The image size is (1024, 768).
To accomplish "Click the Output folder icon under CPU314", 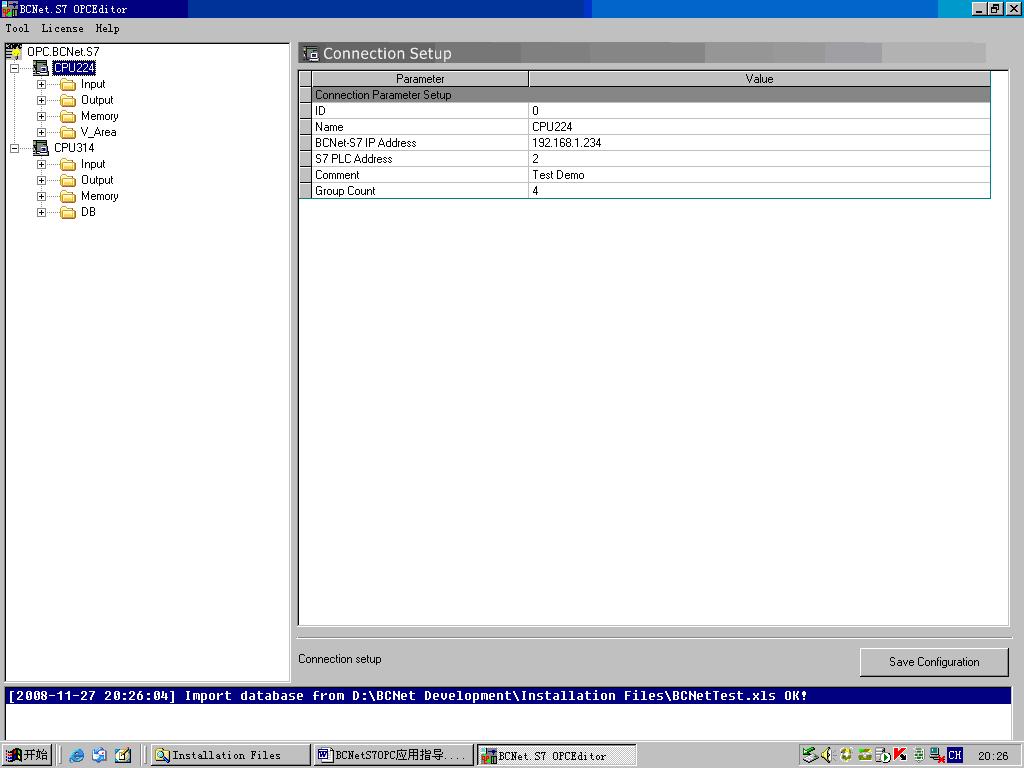I will click(x=68, y=180).
